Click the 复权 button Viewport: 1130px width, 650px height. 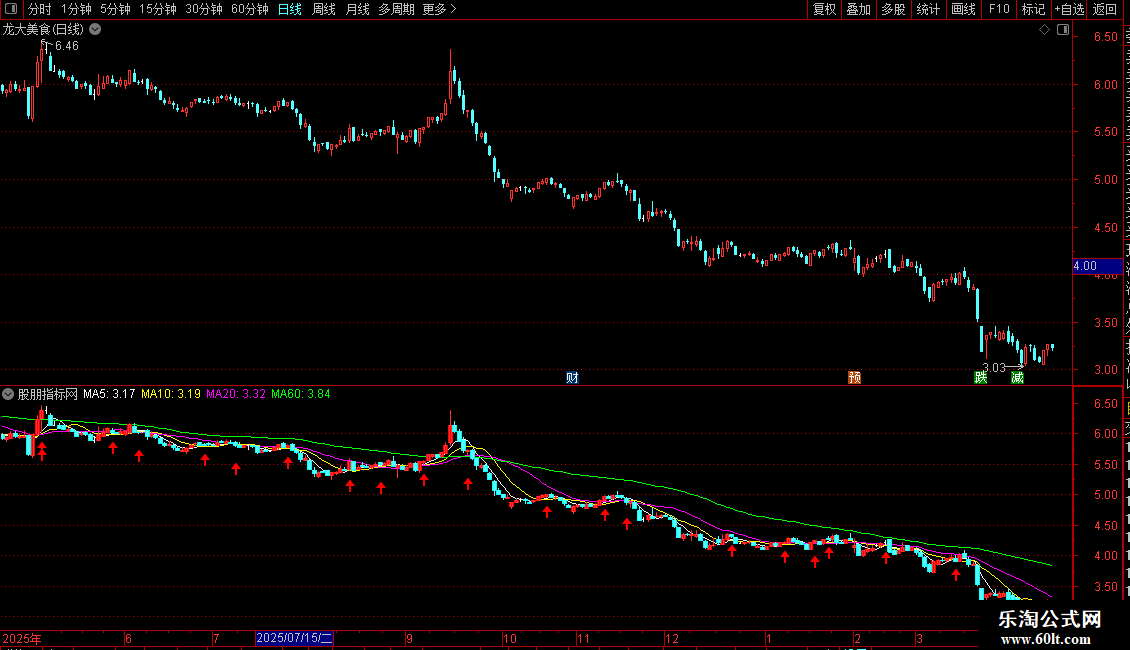point(824,9)
